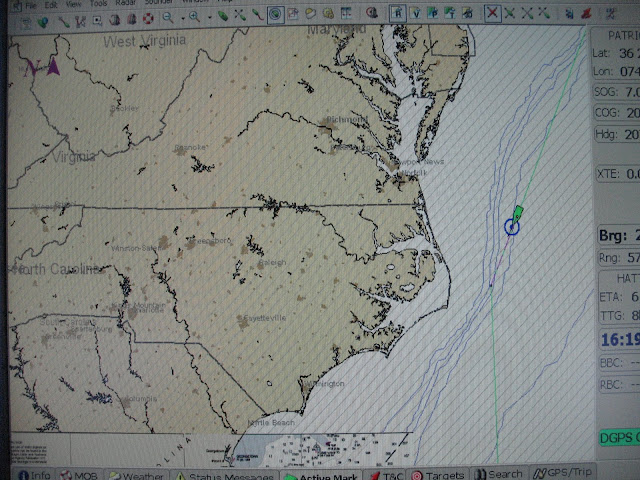Toggle the V vector chart button
The height and width of the screenshot is (480, 640).
[x=416, y=13]
